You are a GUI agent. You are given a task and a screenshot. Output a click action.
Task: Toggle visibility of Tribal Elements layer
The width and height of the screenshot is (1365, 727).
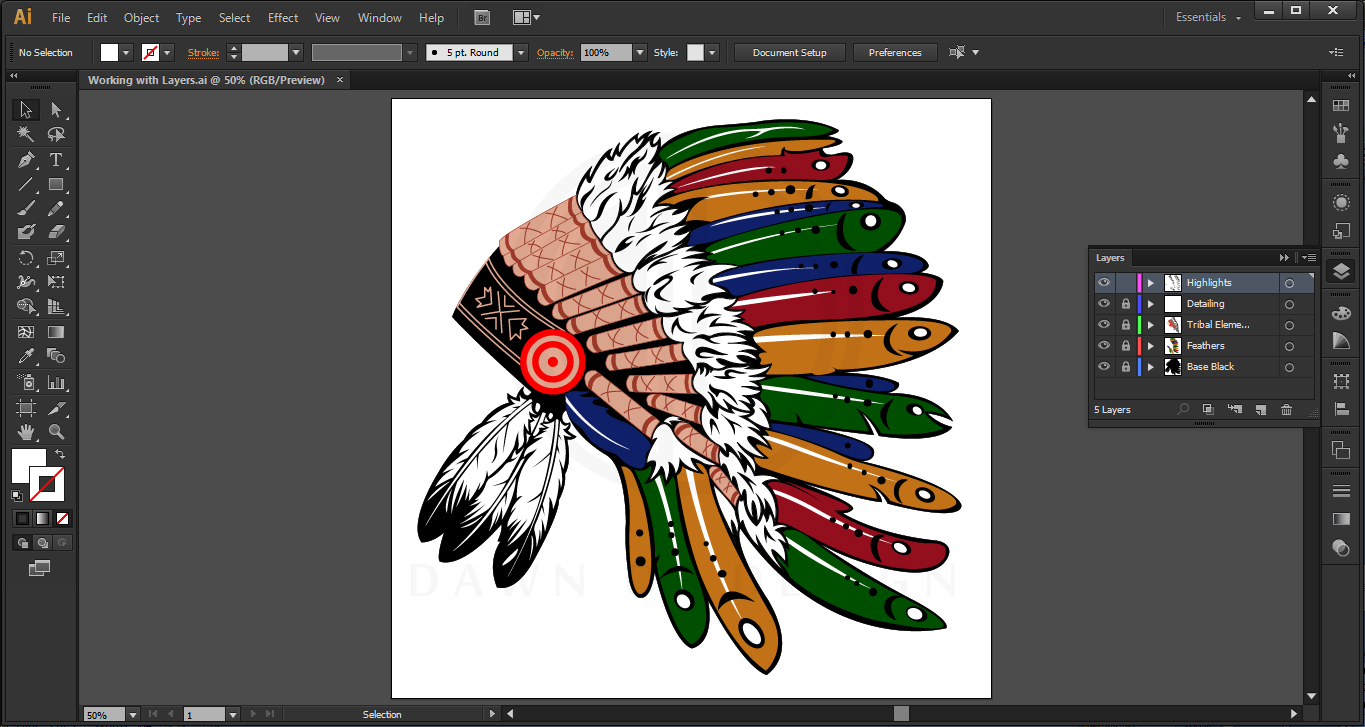(x=1104, y=325)
